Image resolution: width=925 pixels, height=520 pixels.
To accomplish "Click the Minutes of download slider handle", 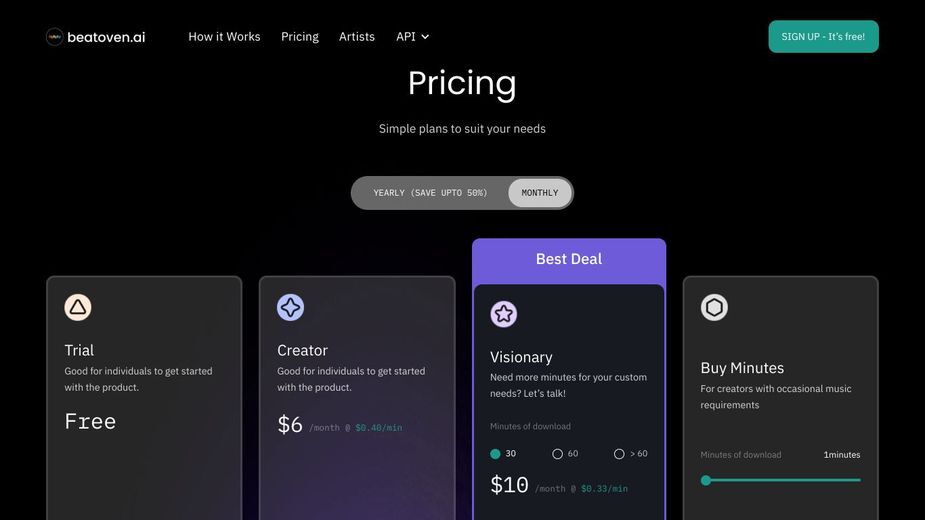I will pos(706,480).
